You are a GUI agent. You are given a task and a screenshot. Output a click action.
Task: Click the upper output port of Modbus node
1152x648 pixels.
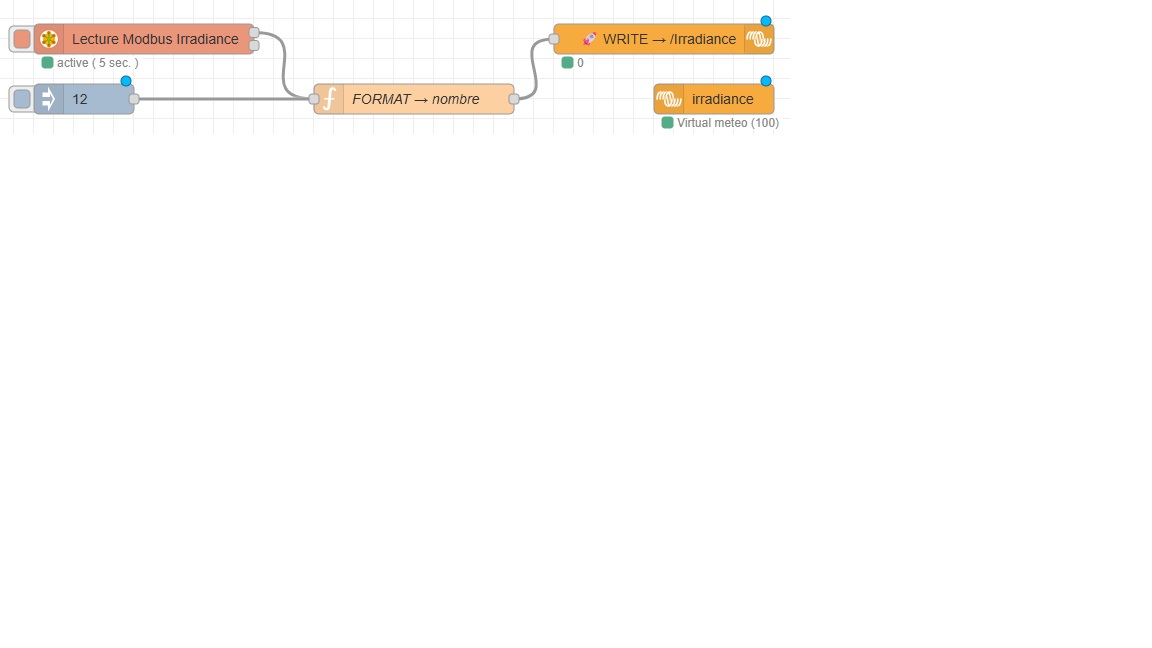[254, 32]
